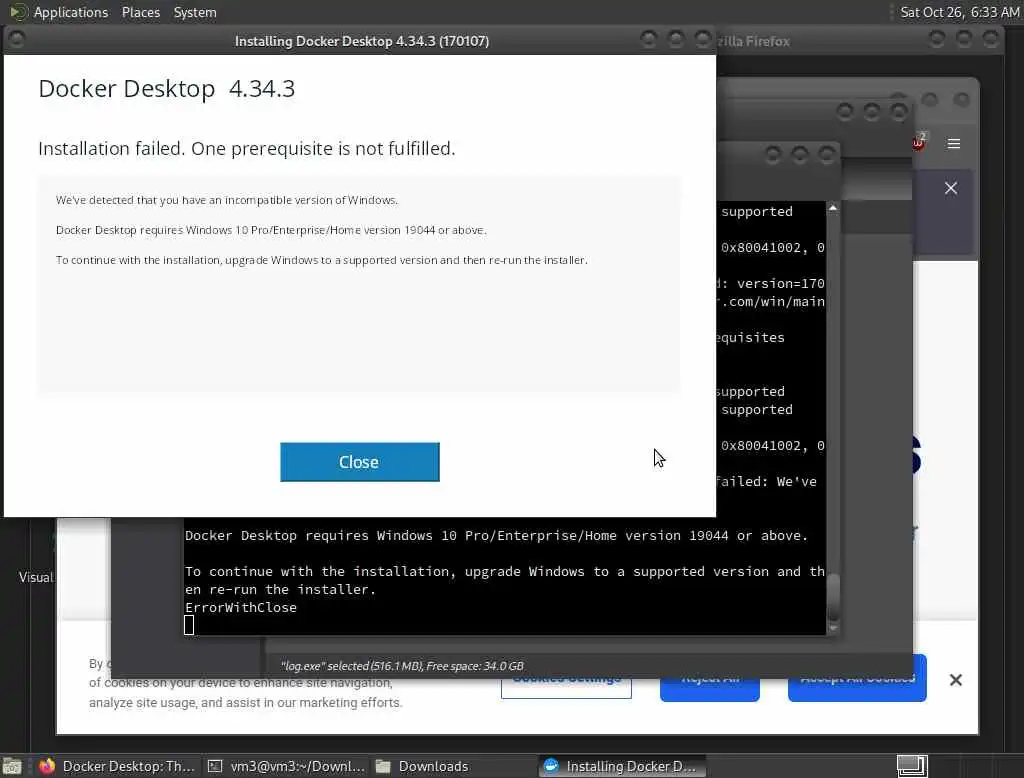
Task: Click the clock showing Sat Oct 26
Action: [959, 12]
